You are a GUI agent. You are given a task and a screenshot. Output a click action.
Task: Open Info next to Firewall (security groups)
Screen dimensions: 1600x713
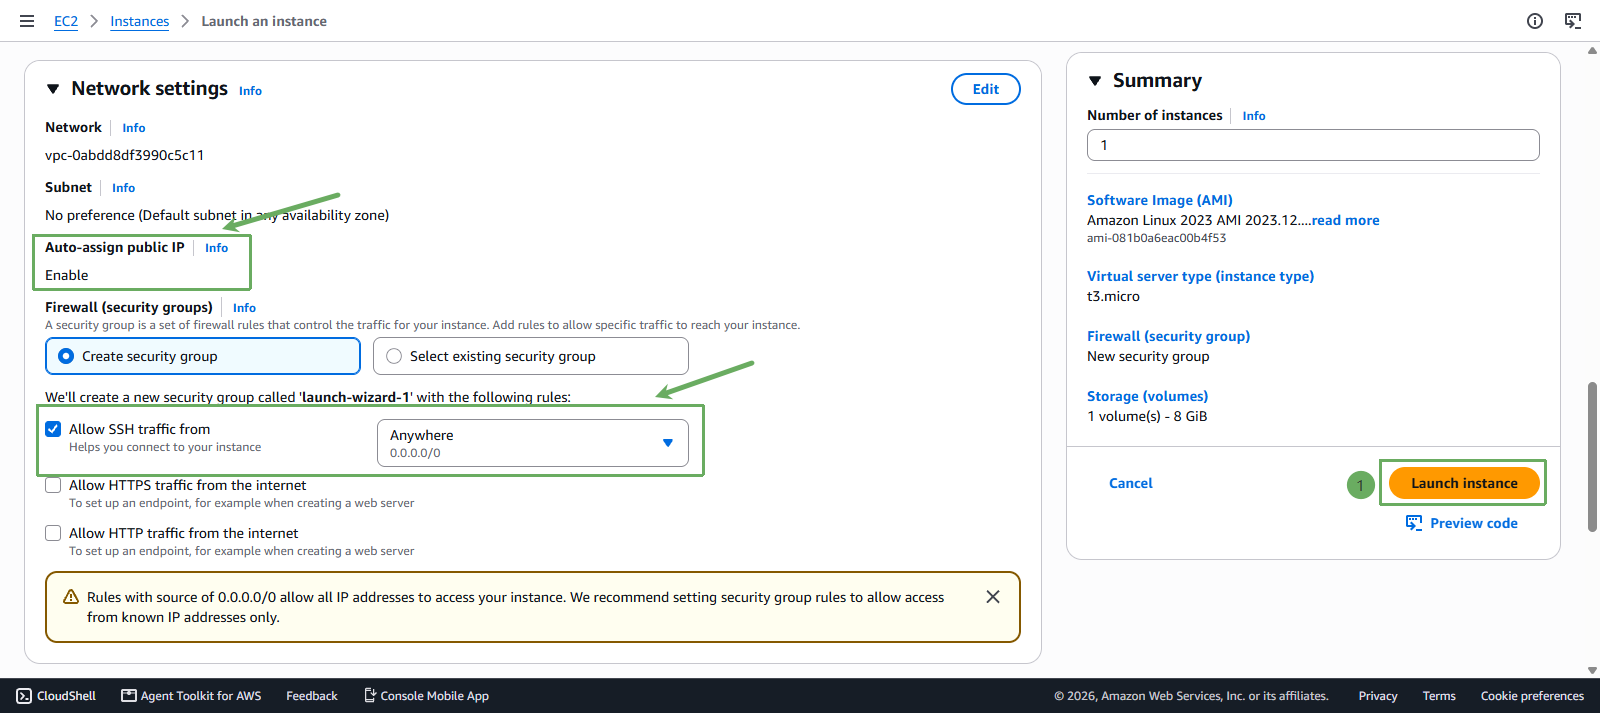245,308
